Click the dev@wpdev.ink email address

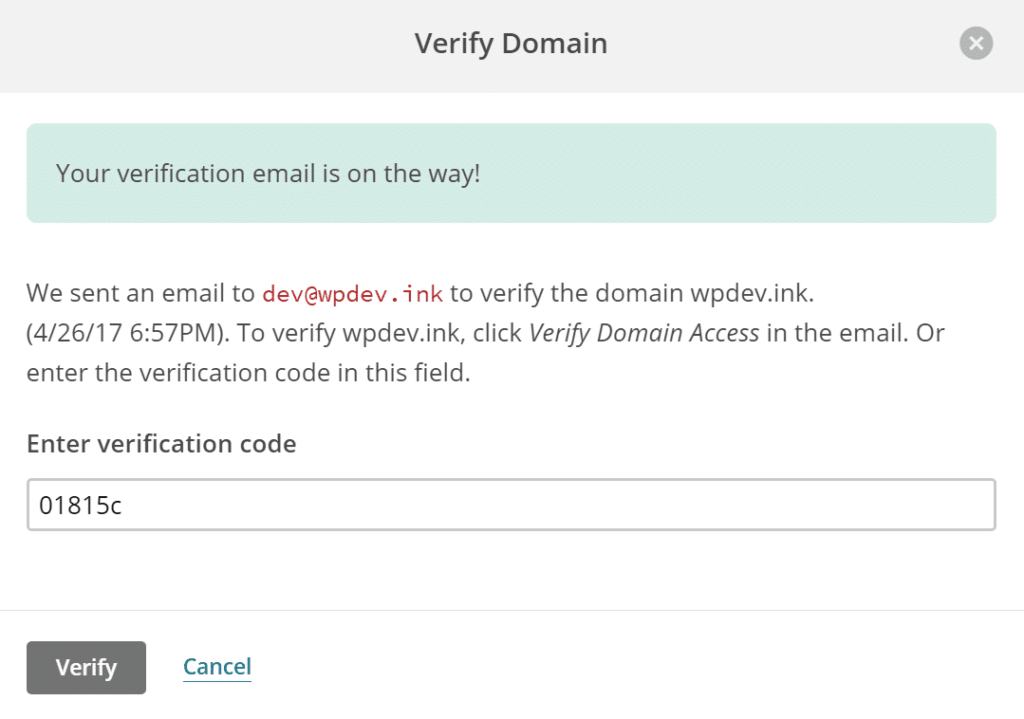352,294
